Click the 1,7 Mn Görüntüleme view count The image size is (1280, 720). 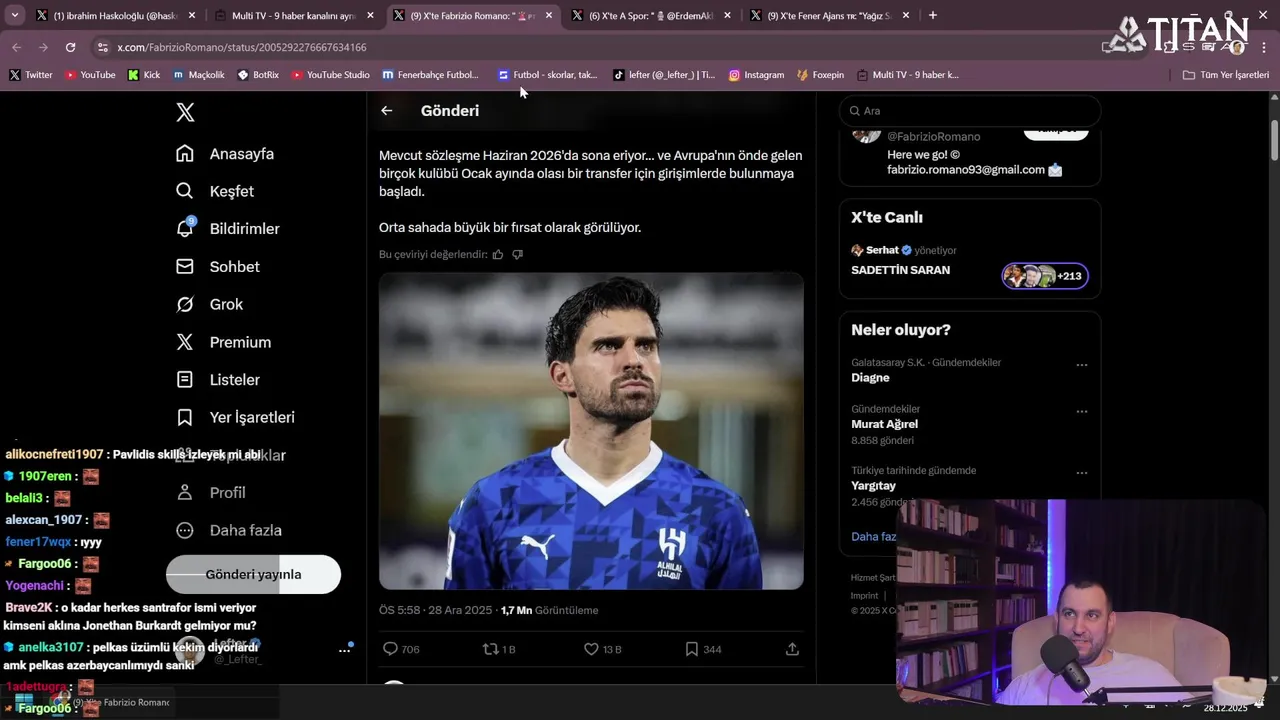pos(549,610)
